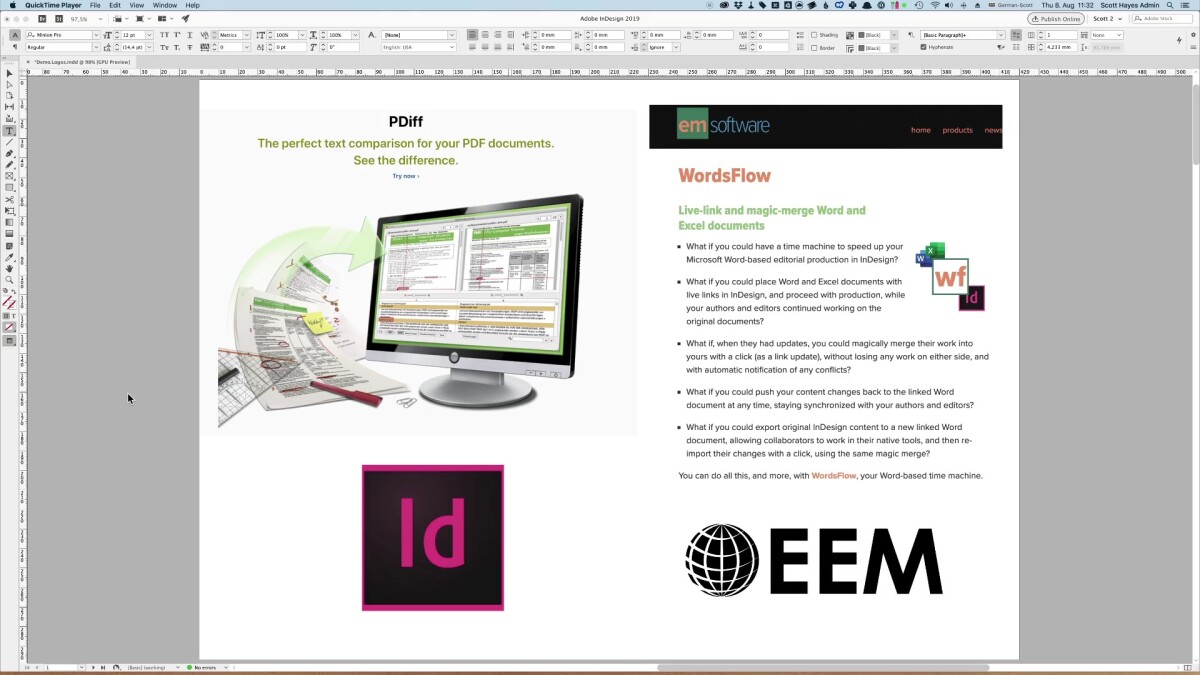1200x675 pixels.
Task: Open the Window menu
Action: (165, 5)
